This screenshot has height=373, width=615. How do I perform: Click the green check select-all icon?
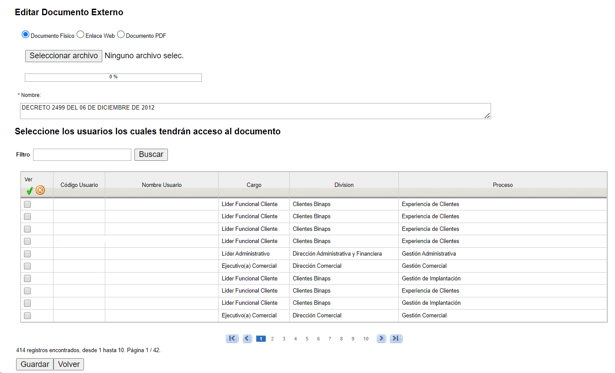pos(29,191)
